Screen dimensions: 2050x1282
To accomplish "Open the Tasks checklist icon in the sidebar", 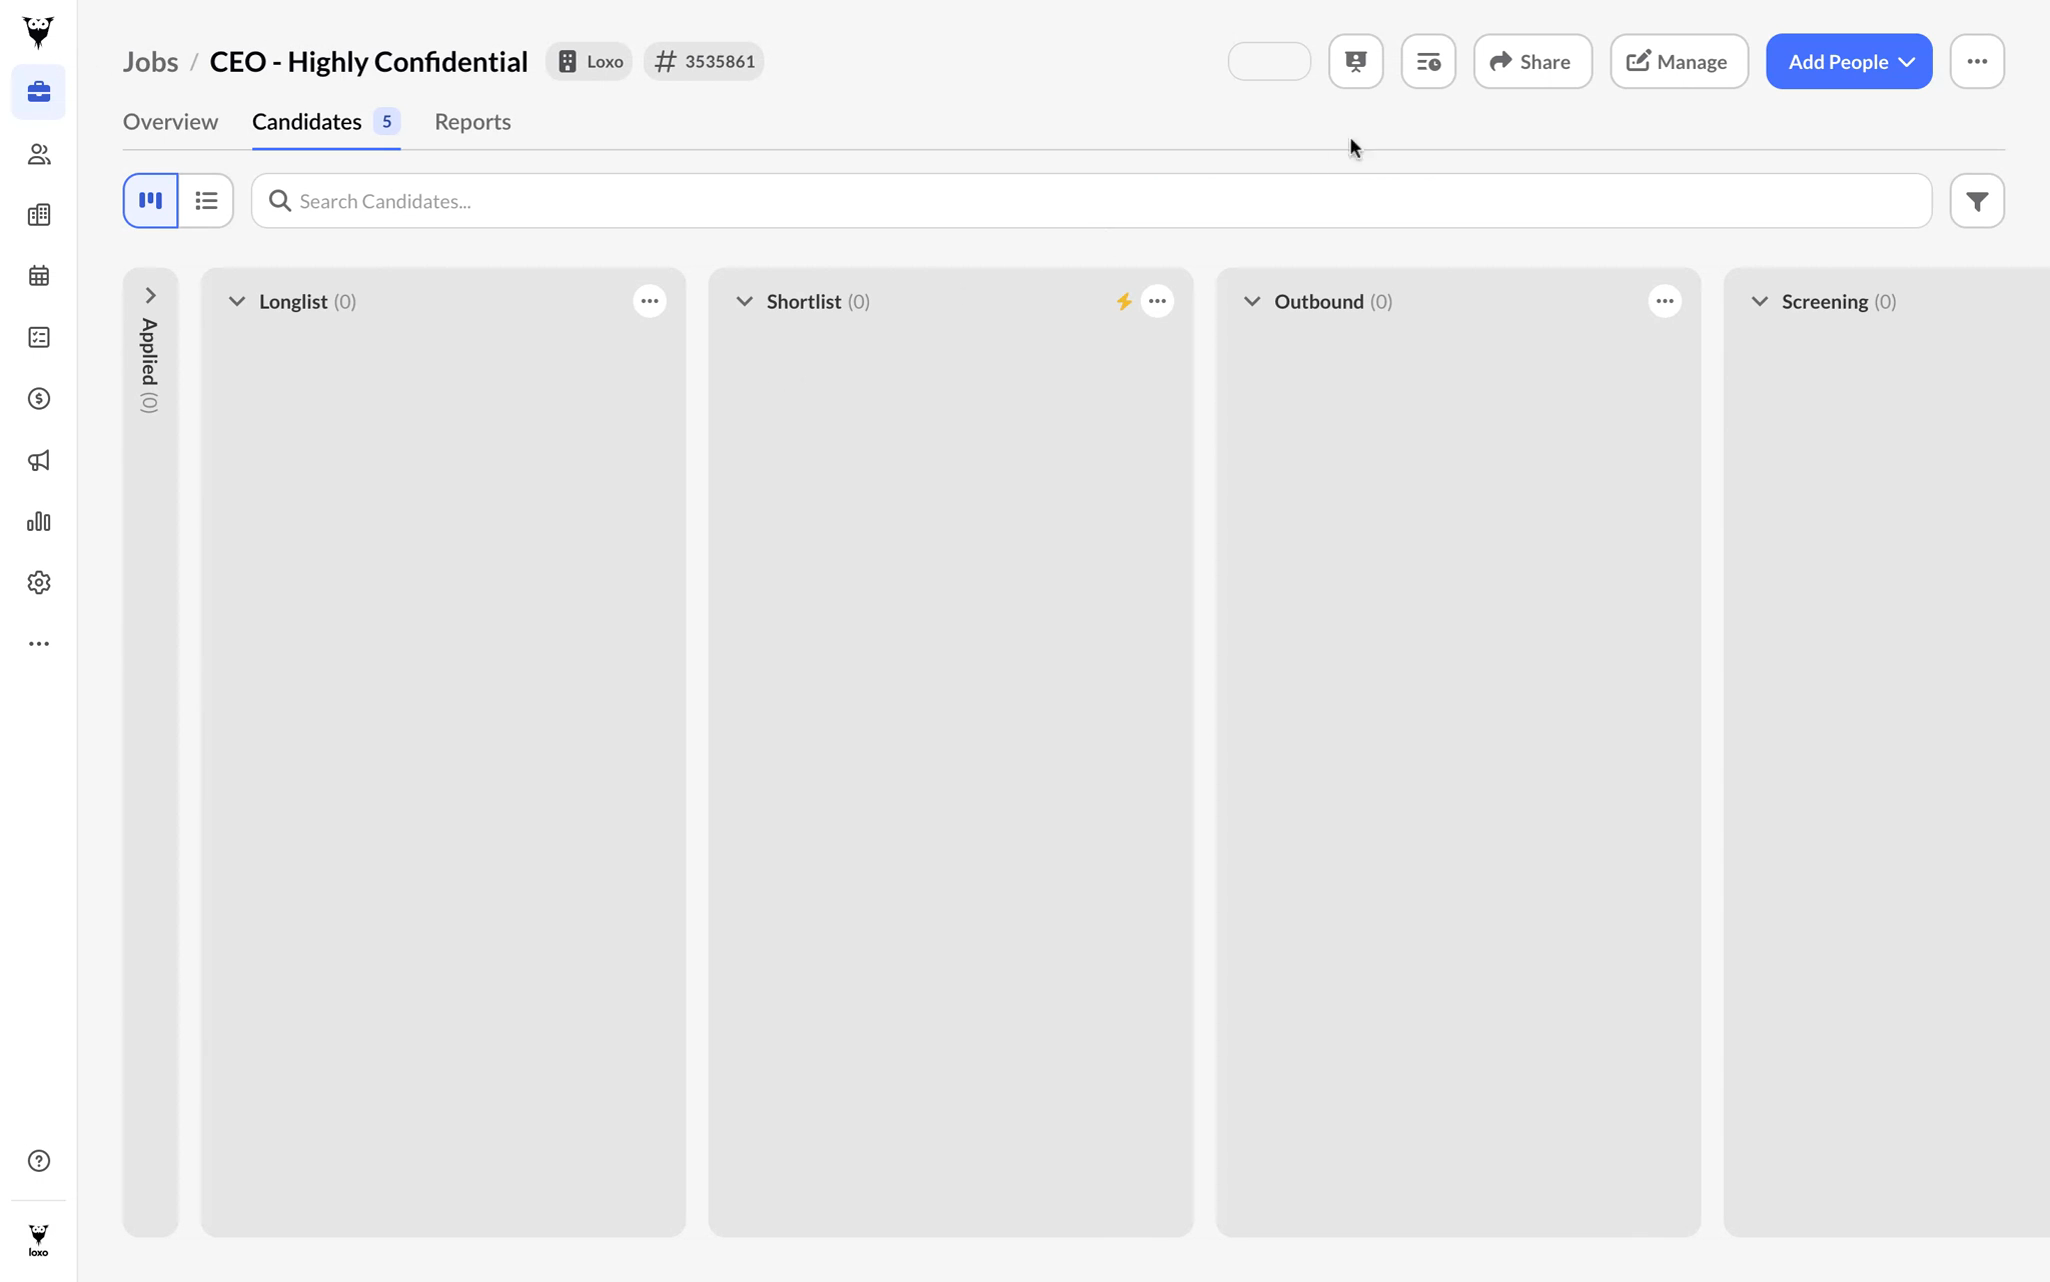I will click(38, 338).
